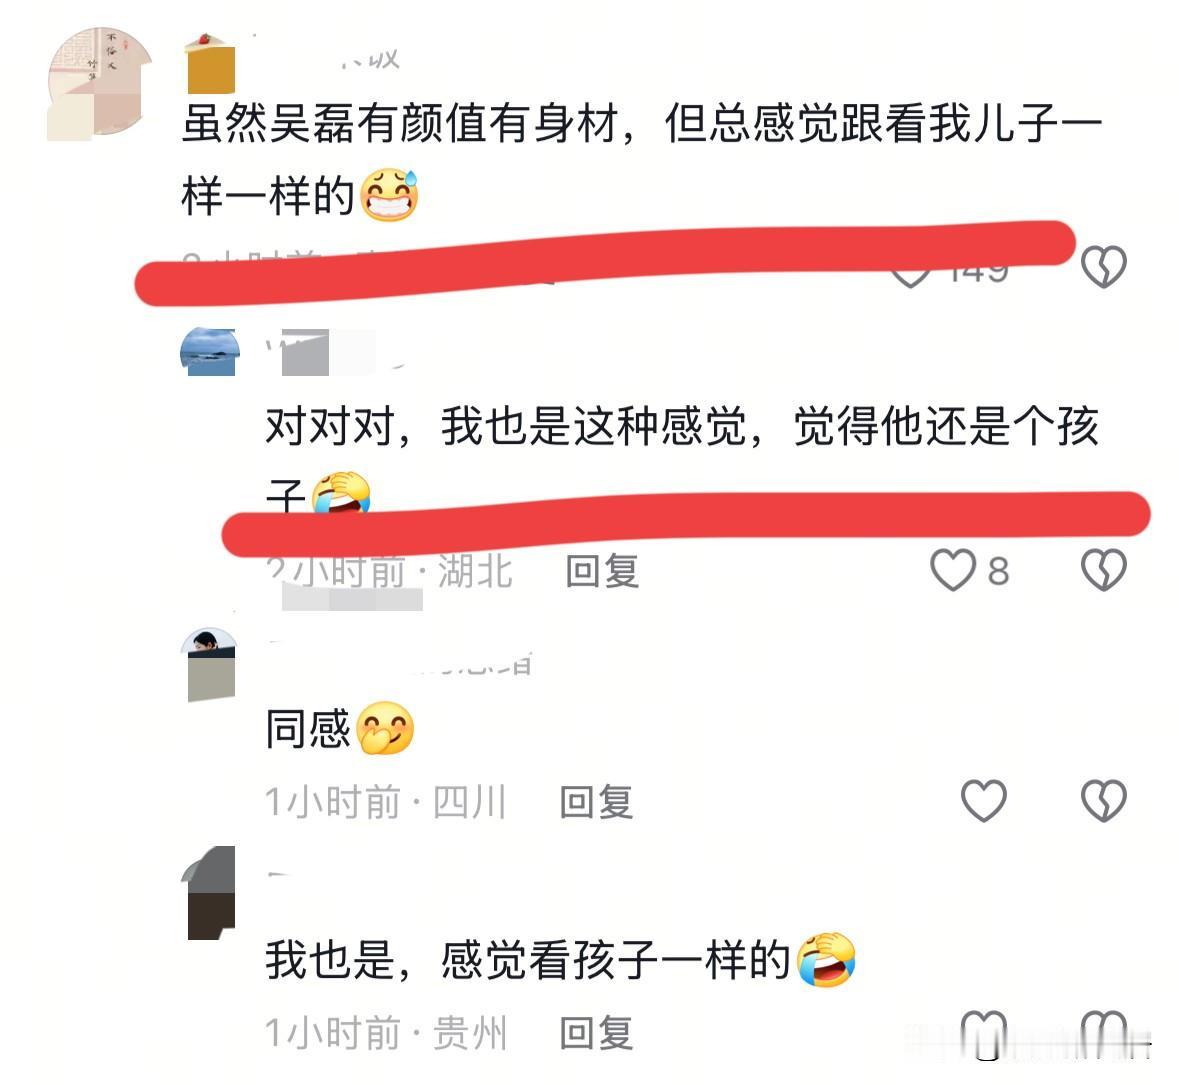Reply to the Guizhou comment via 回复
Viewport: 1179px width, 1085px height.
[x=596, y=1032]
